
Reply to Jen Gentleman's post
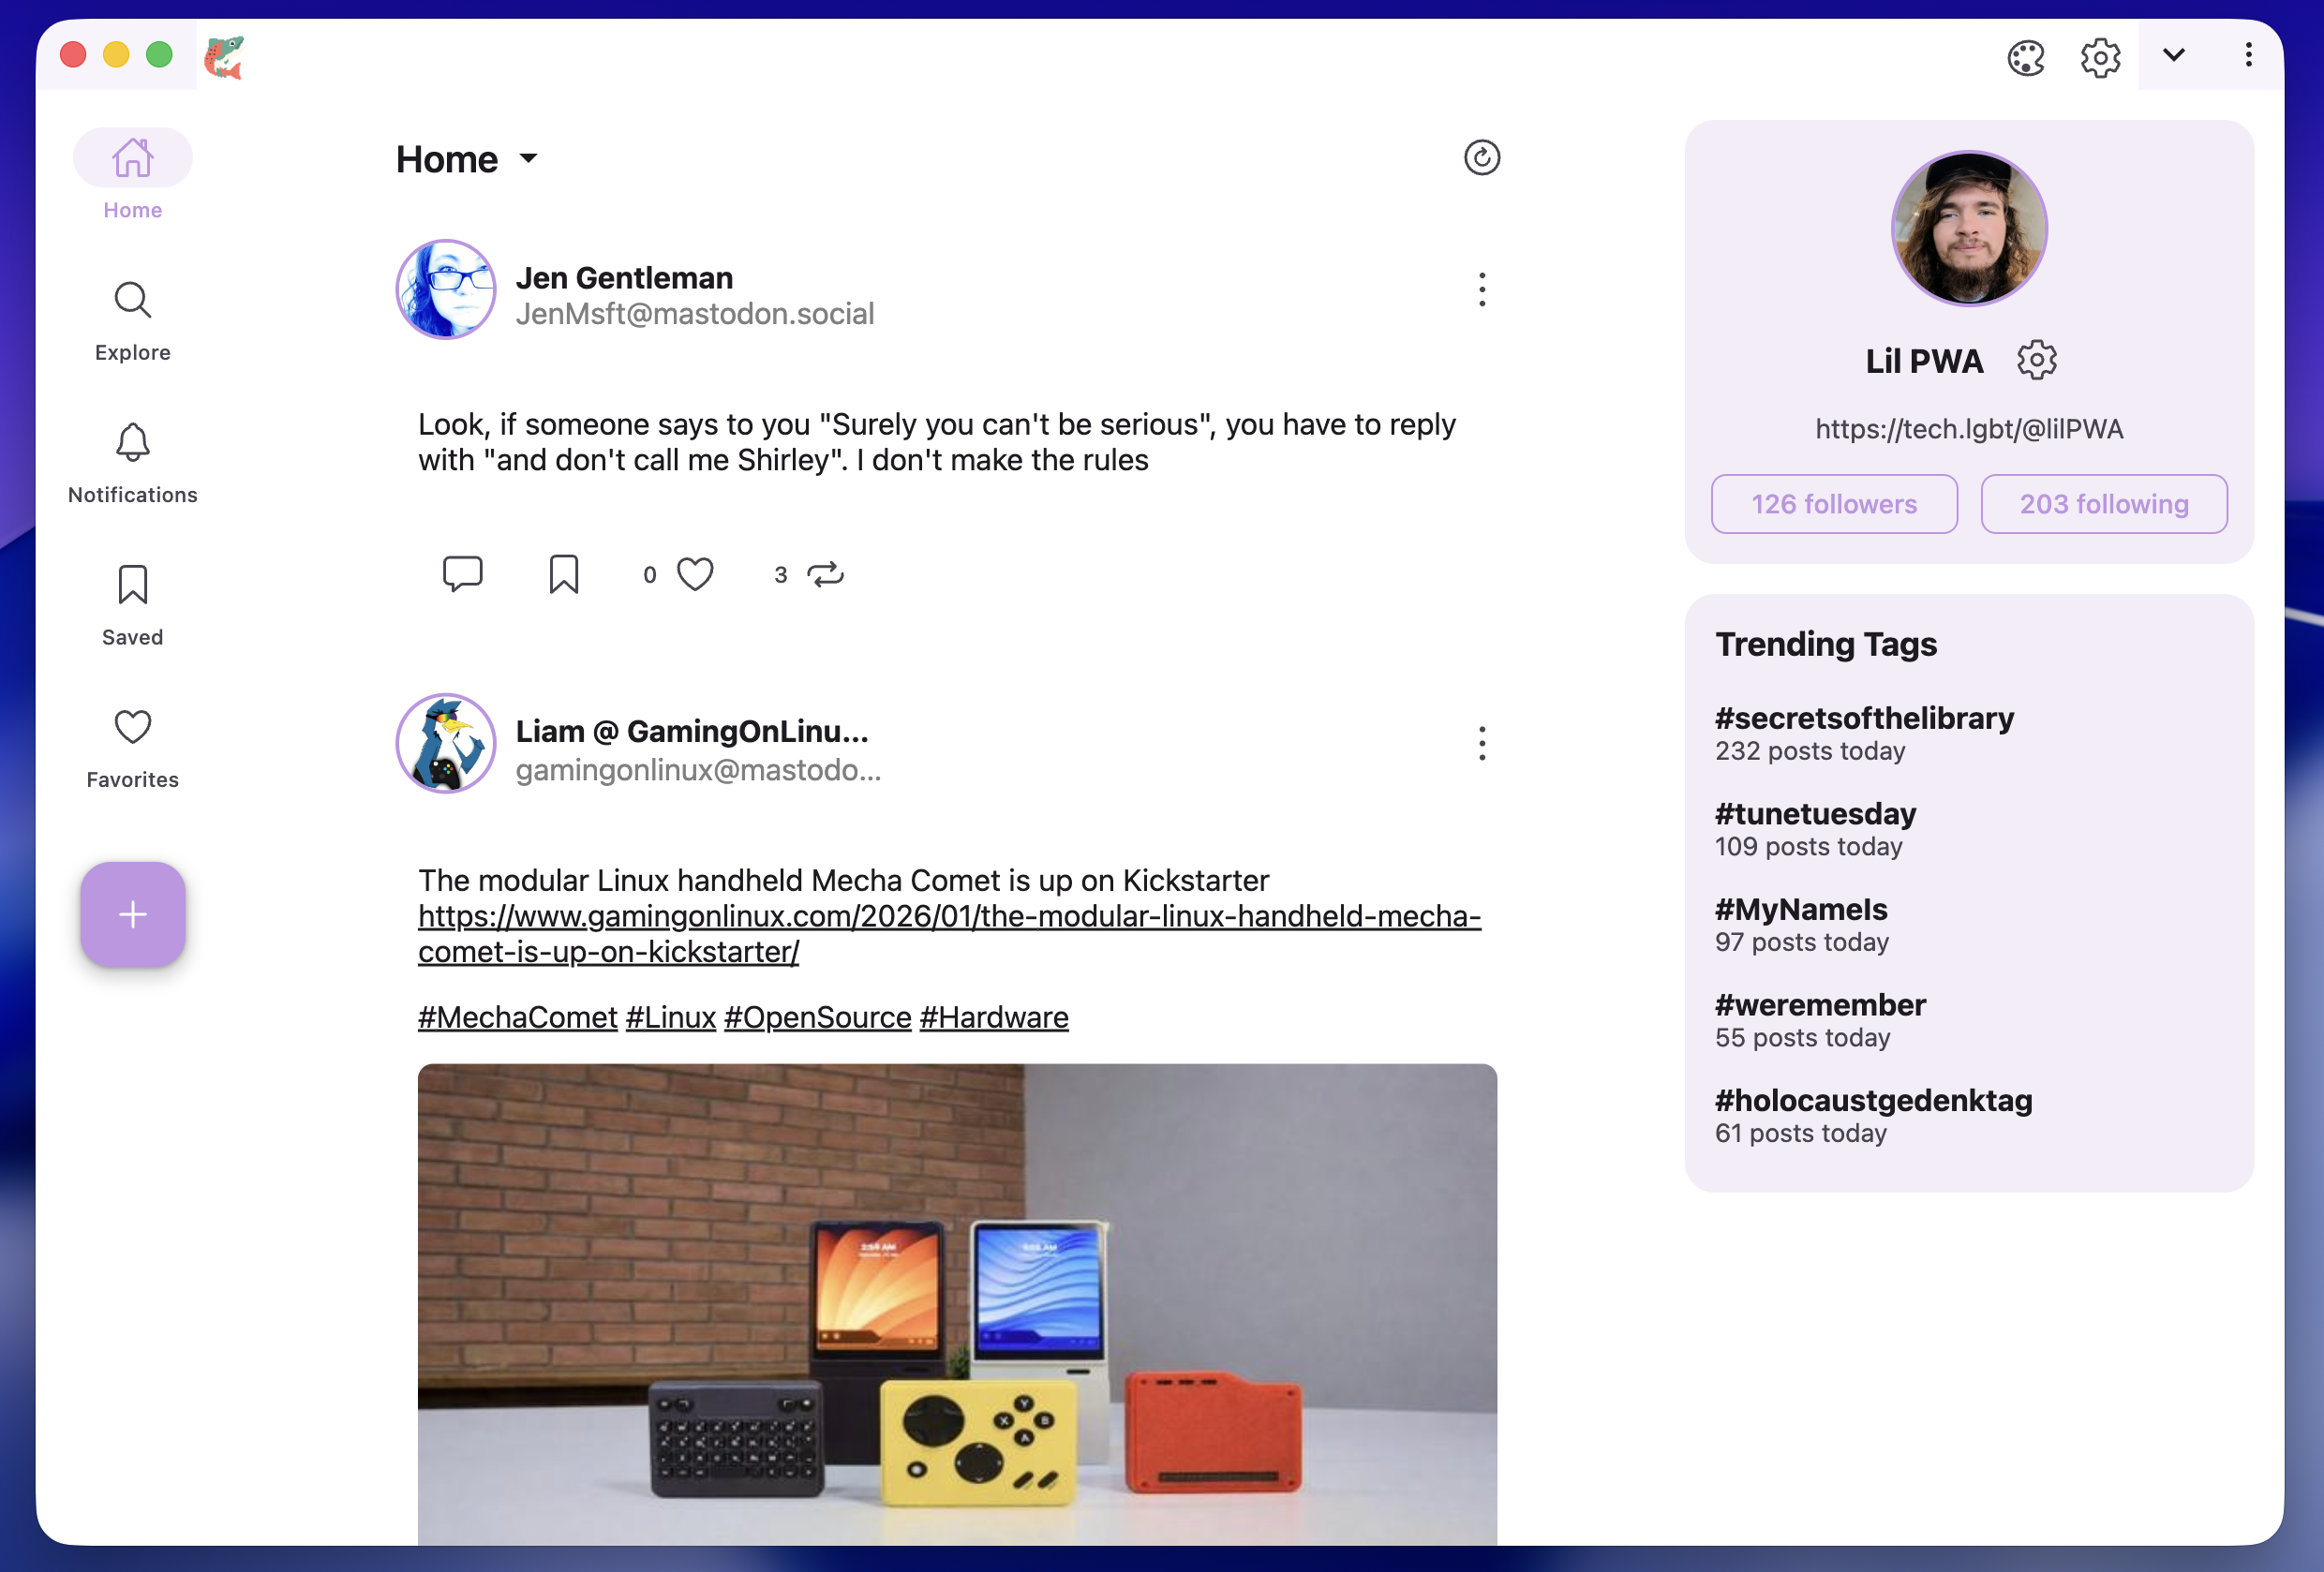click(x=462, y=574)
